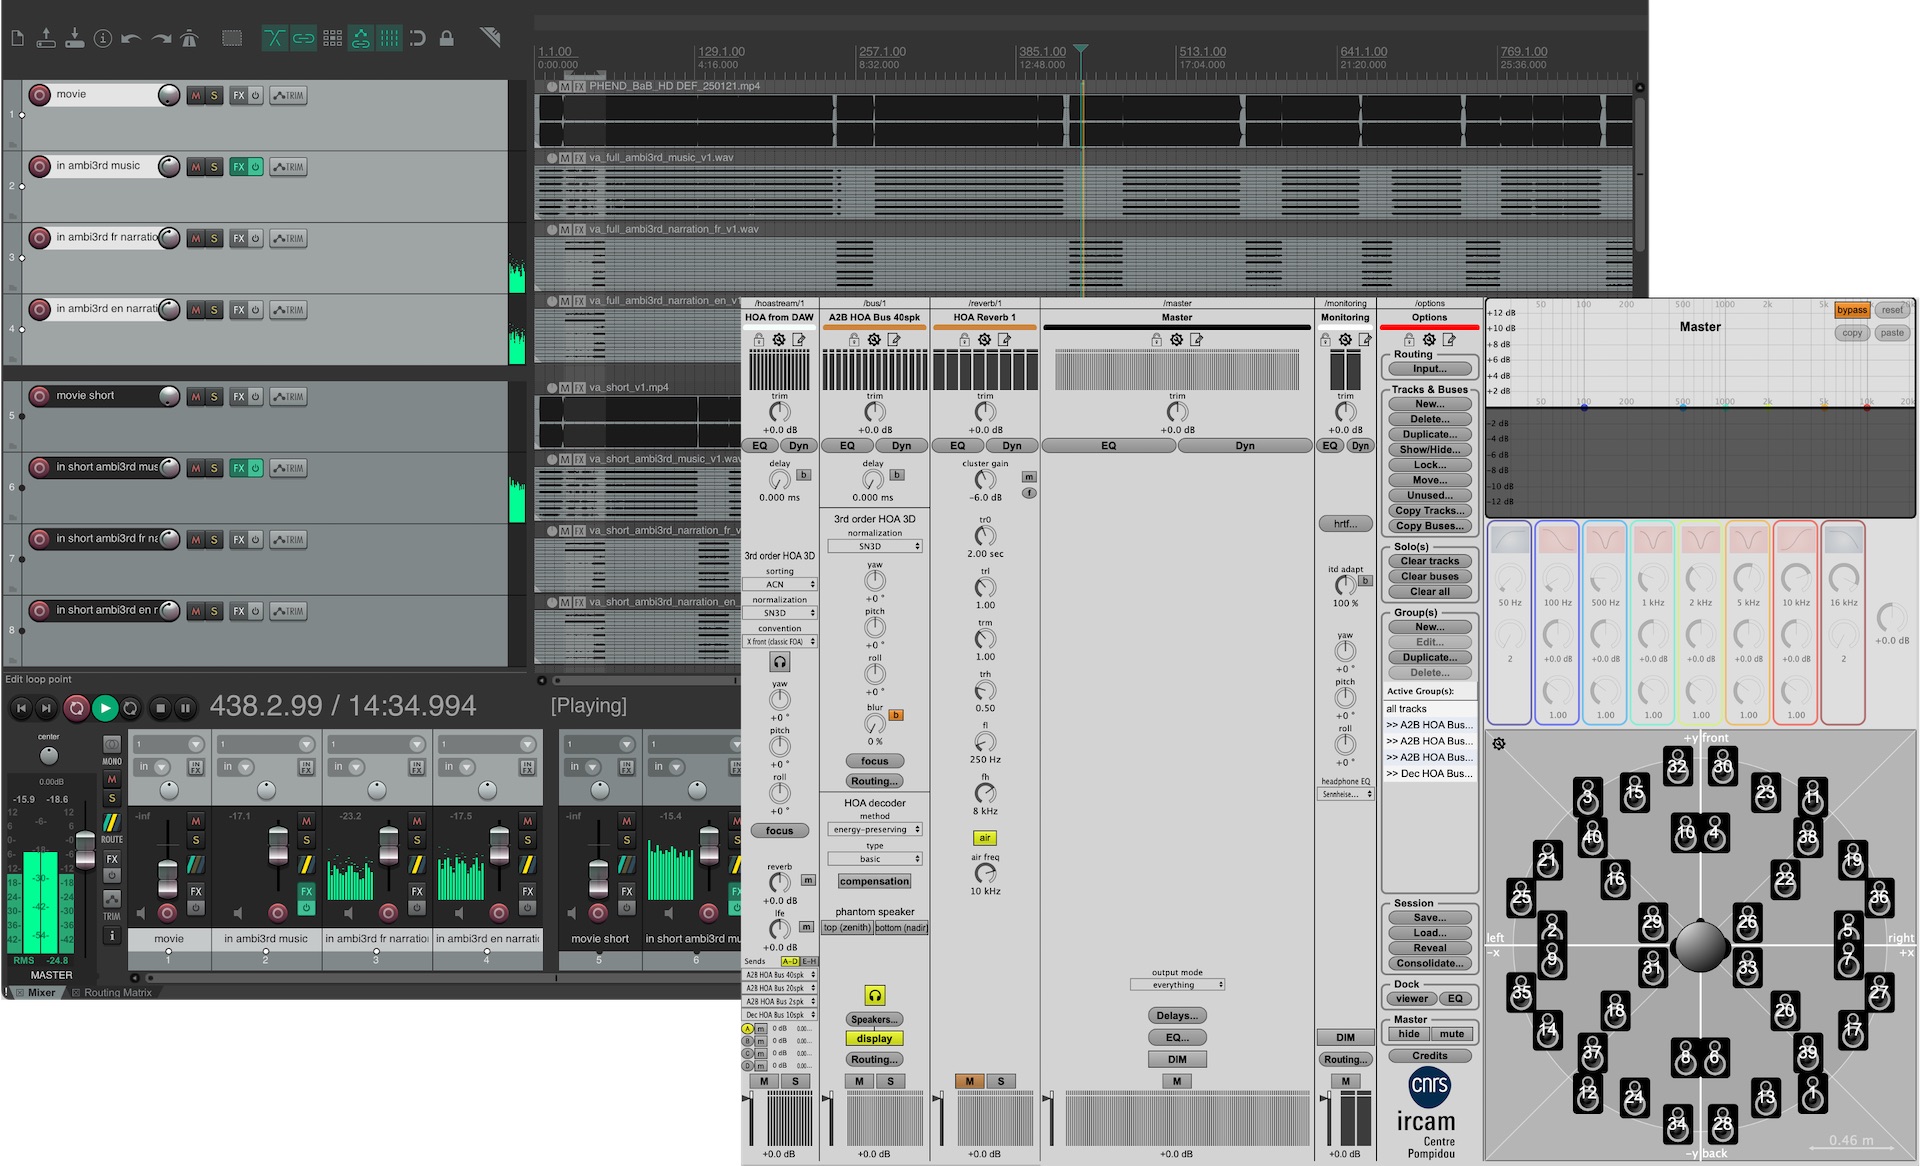Toggle the ripple editing lock icon

click(447, 39)
